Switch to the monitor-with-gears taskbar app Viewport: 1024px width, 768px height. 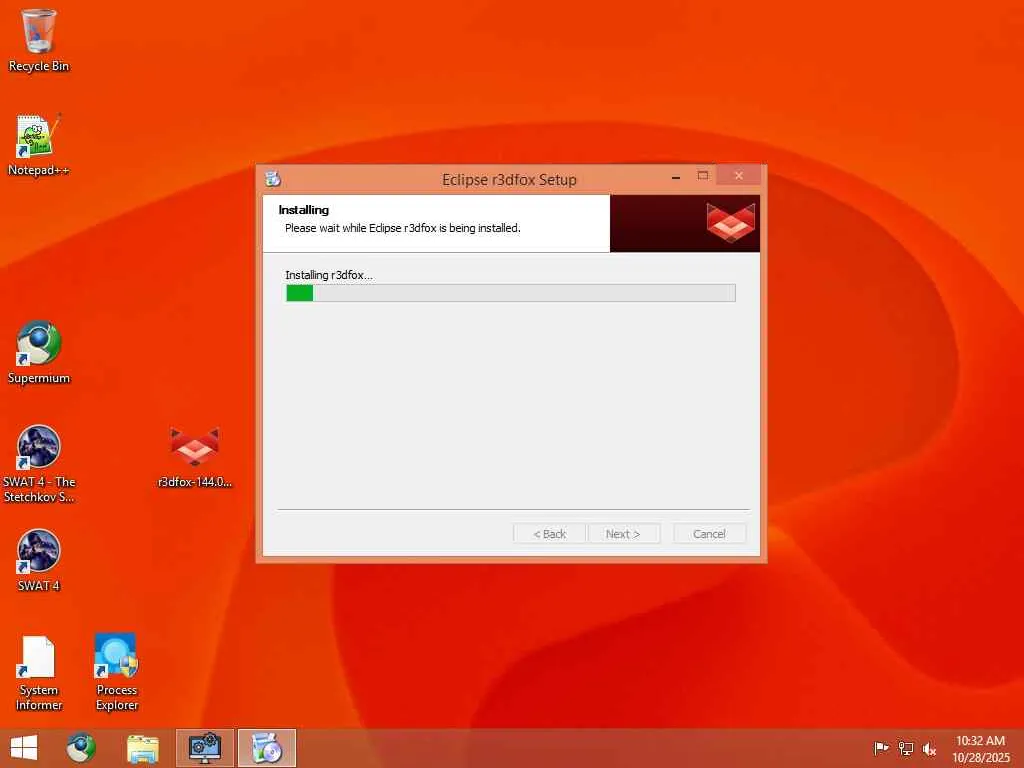(x=204, y=748)
